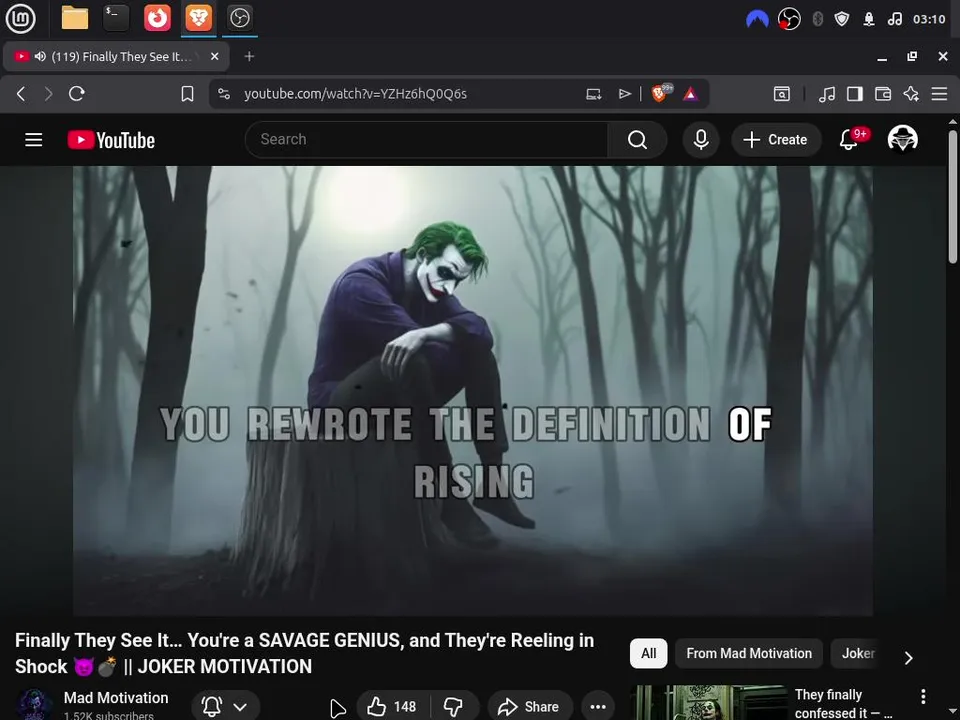
Task: Open Leo AI sparkle icon
Action: 911,94
